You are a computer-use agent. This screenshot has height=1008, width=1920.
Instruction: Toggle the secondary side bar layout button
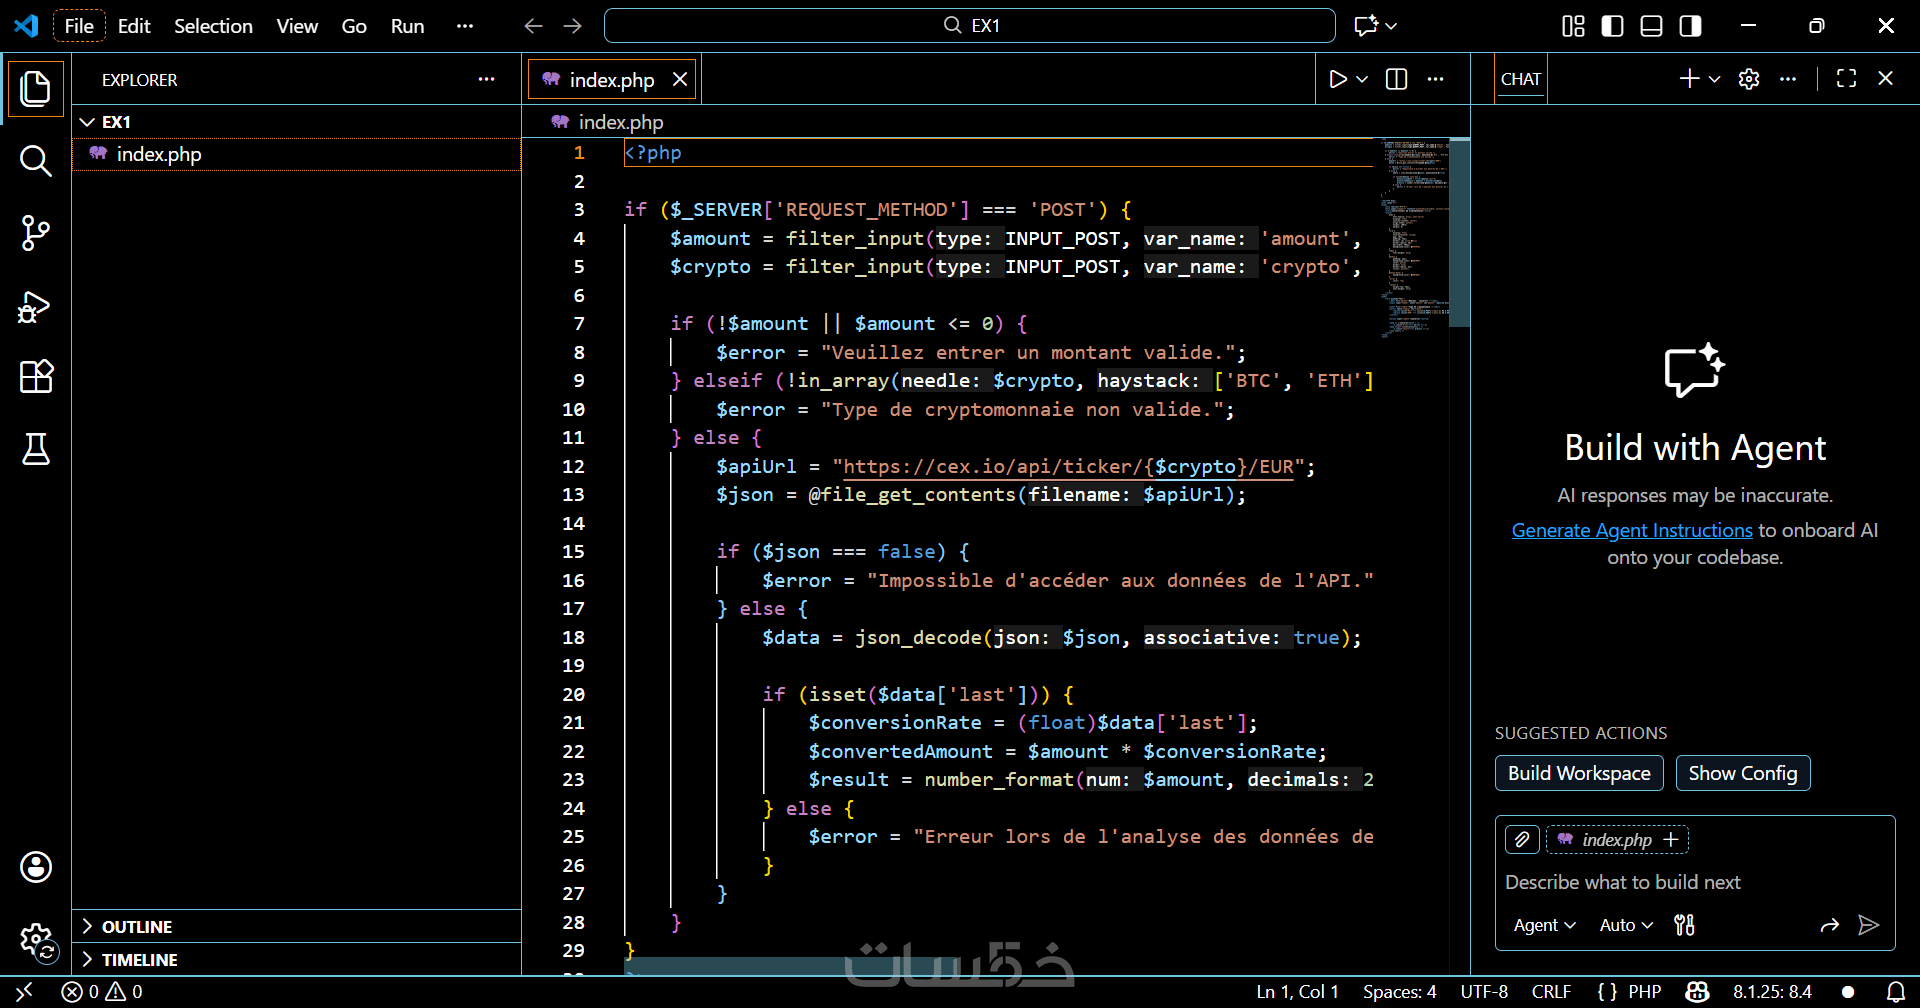1690,26
